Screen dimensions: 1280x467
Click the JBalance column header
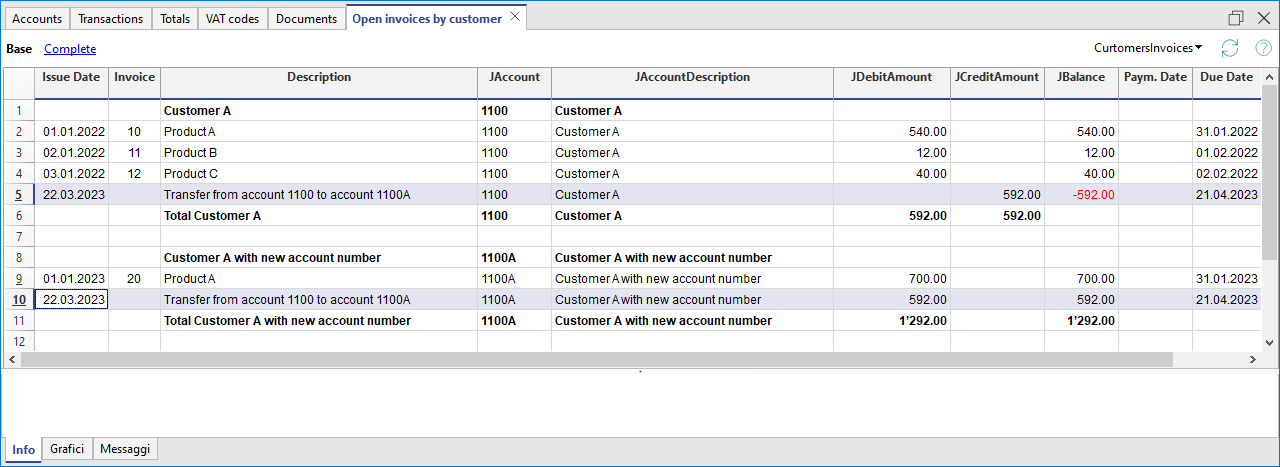point(1081,77)
